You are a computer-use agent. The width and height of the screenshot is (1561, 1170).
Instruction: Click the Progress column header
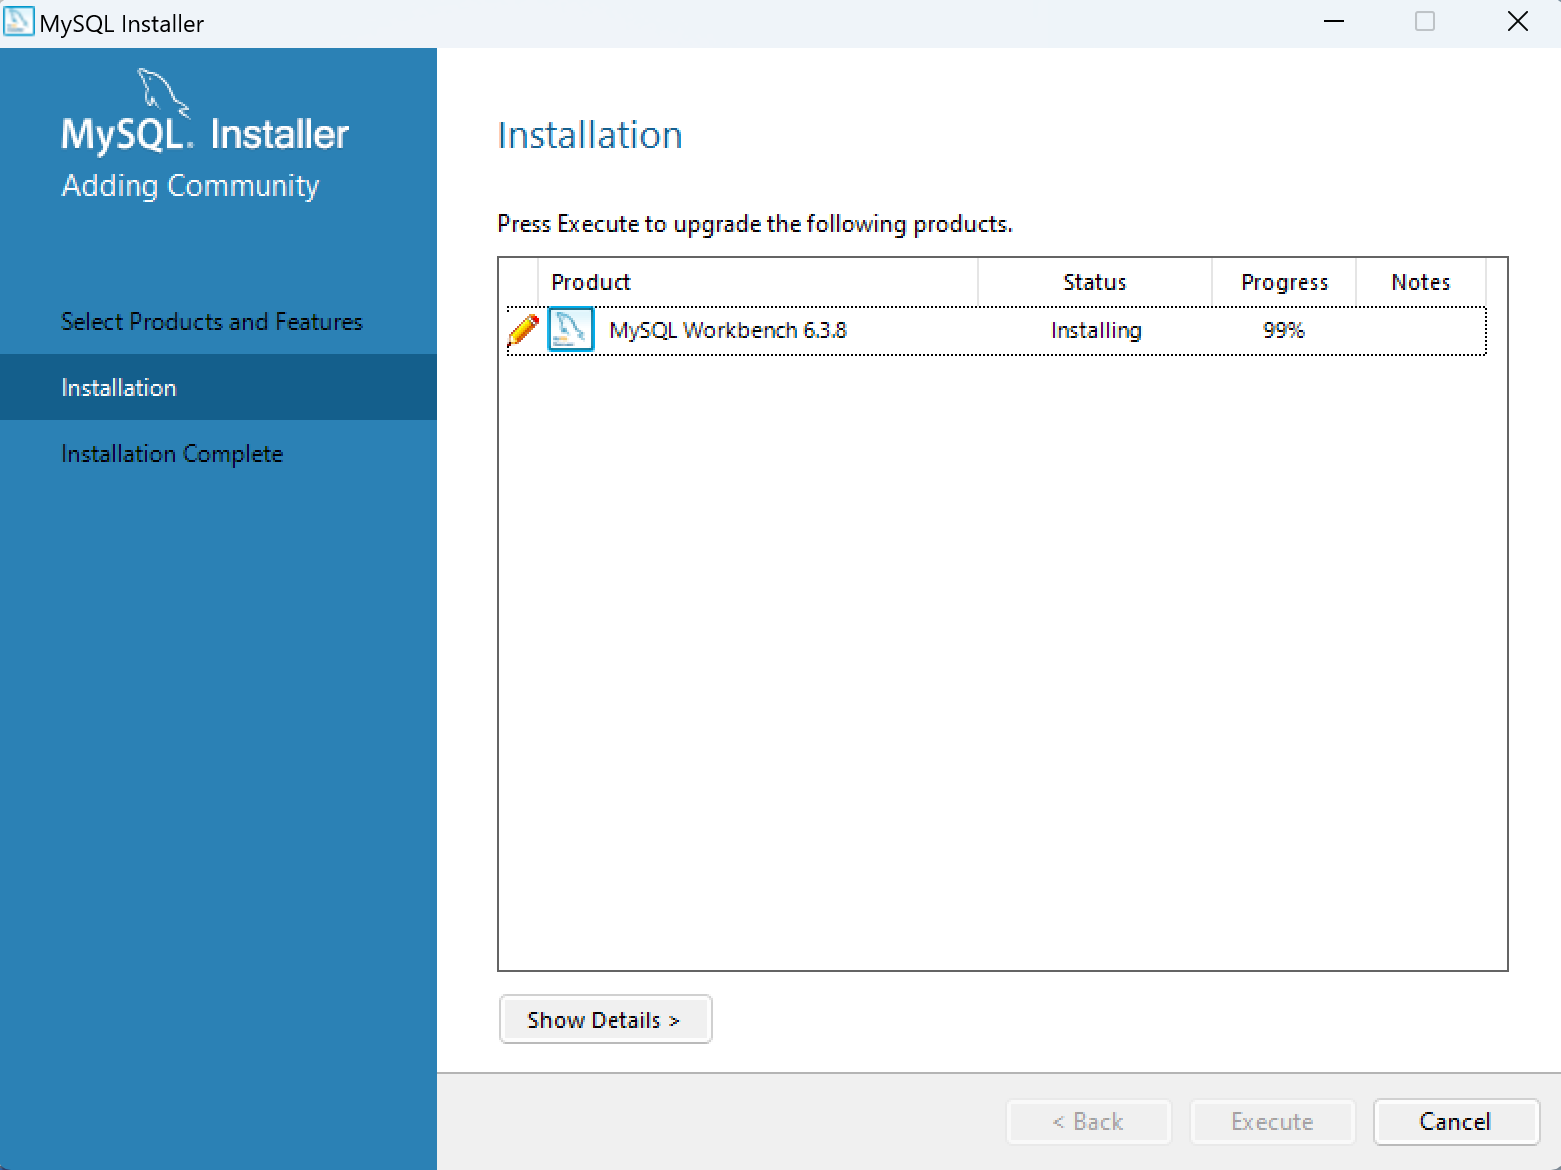(1284, 282)
